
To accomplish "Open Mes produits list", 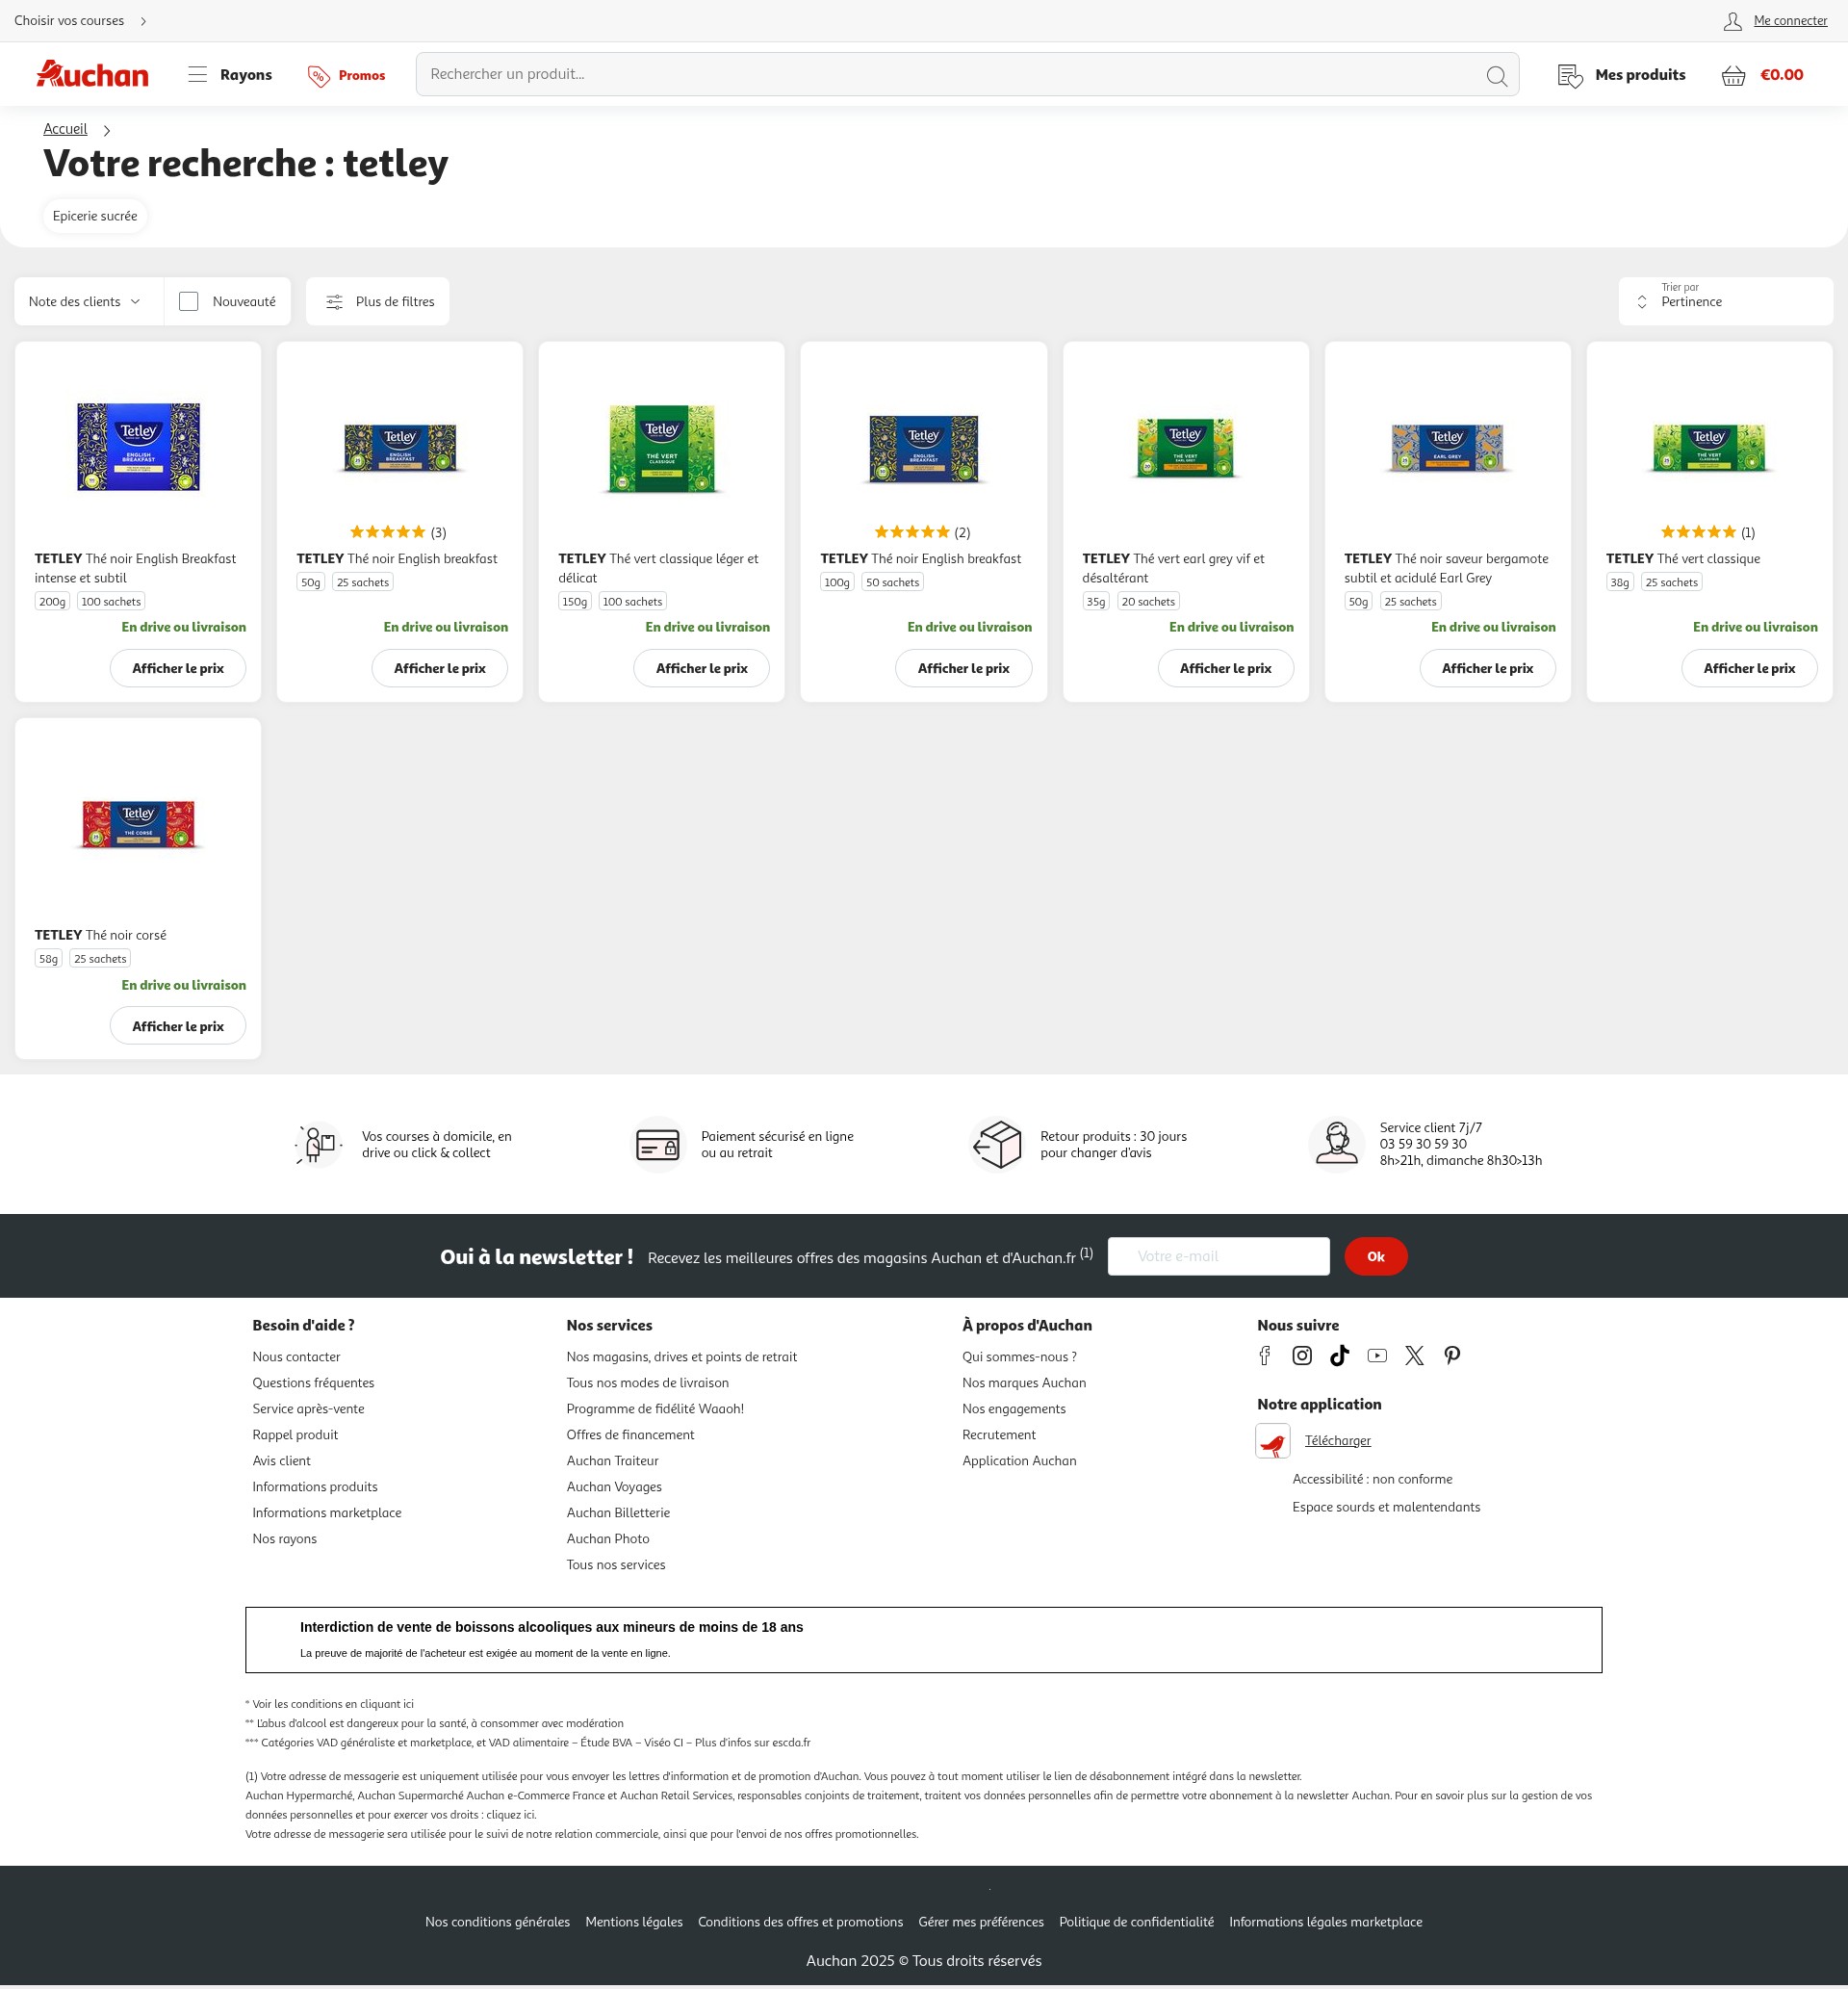I will 1621,75.
